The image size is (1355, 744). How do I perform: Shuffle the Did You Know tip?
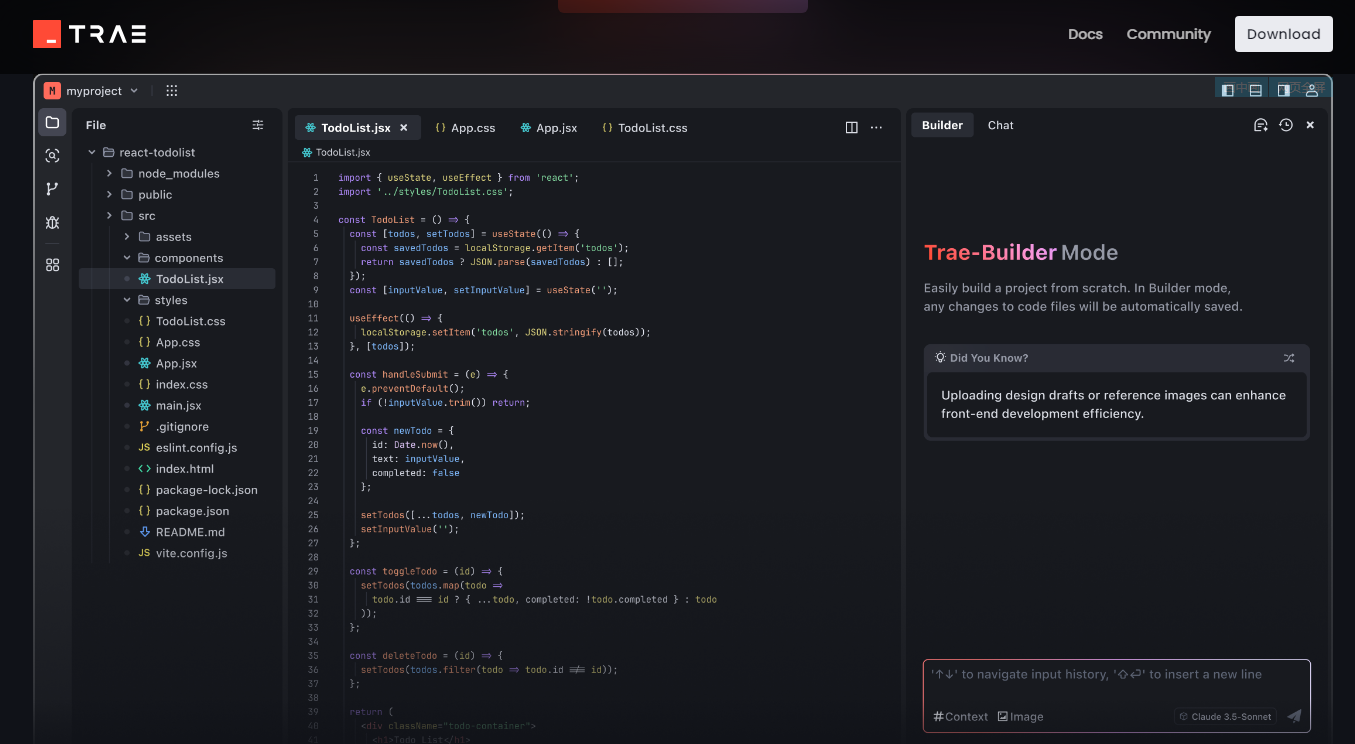click(x=1289, y=357)
